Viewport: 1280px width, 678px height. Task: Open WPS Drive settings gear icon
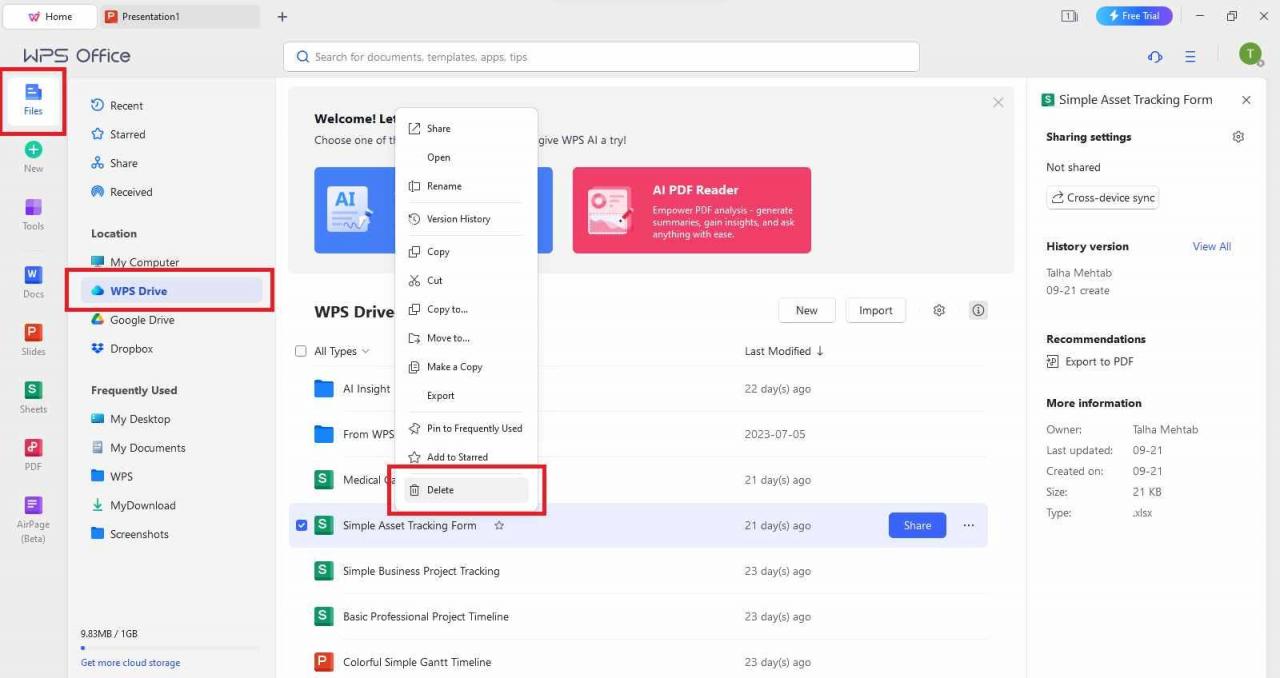pyautogui.click(x=939, y=310)
